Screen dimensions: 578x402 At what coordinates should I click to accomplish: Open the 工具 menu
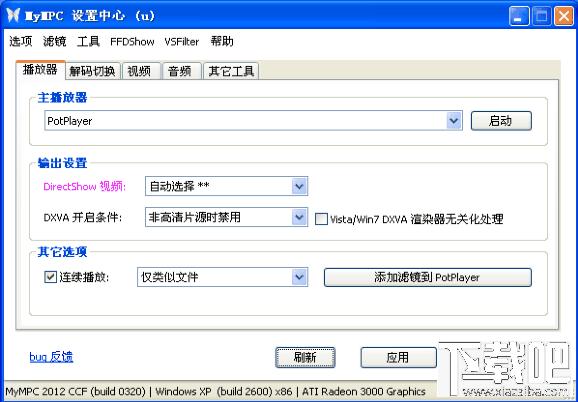(88, 41)
